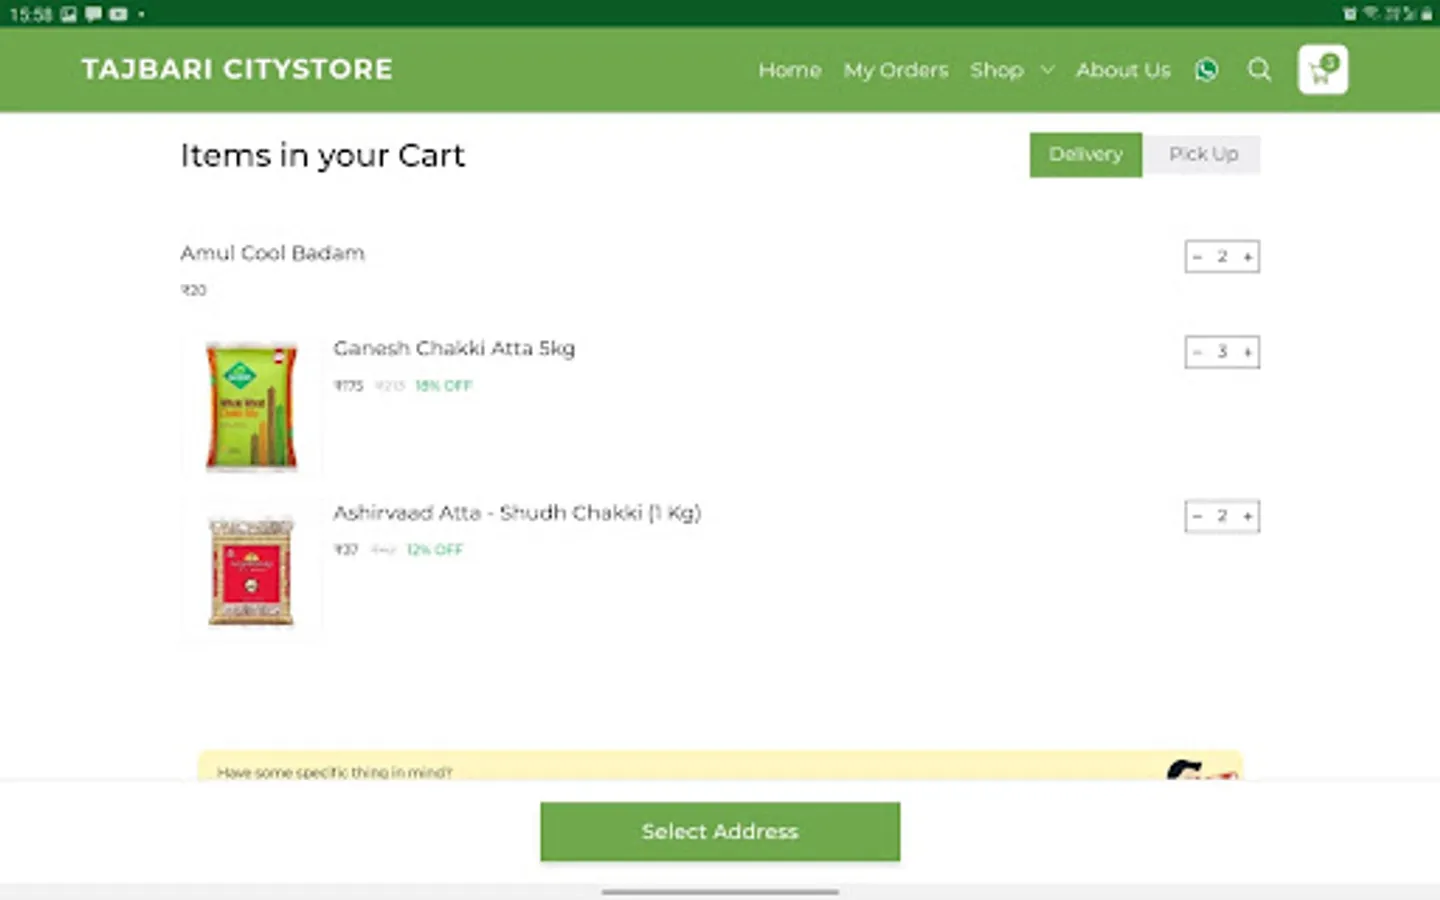Go to Home menu item
Image resolution: width=1440 pixels, height=900 pixels.
tap(789, 70)
